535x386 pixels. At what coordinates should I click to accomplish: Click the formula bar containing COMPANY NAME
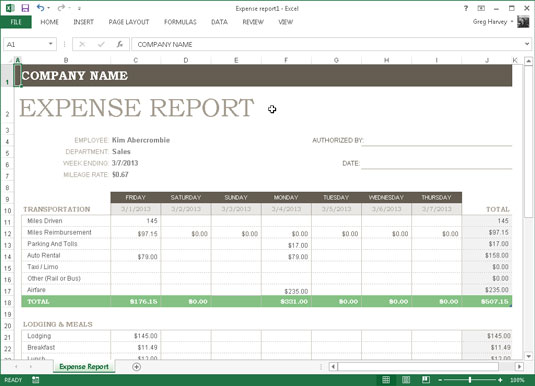coord(327,44)
